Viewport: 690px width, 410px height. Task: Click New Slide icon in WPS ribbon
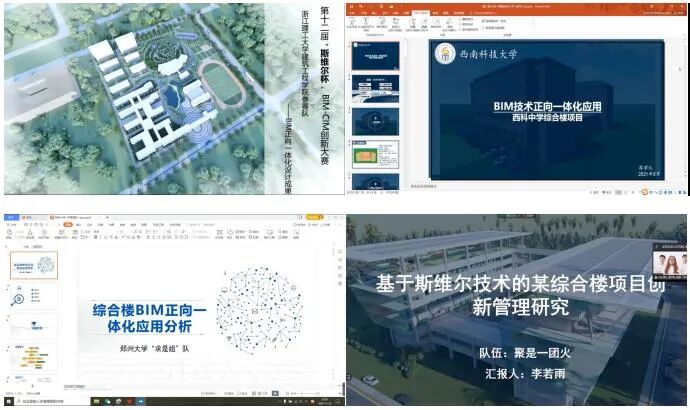(x=61, y=233)
